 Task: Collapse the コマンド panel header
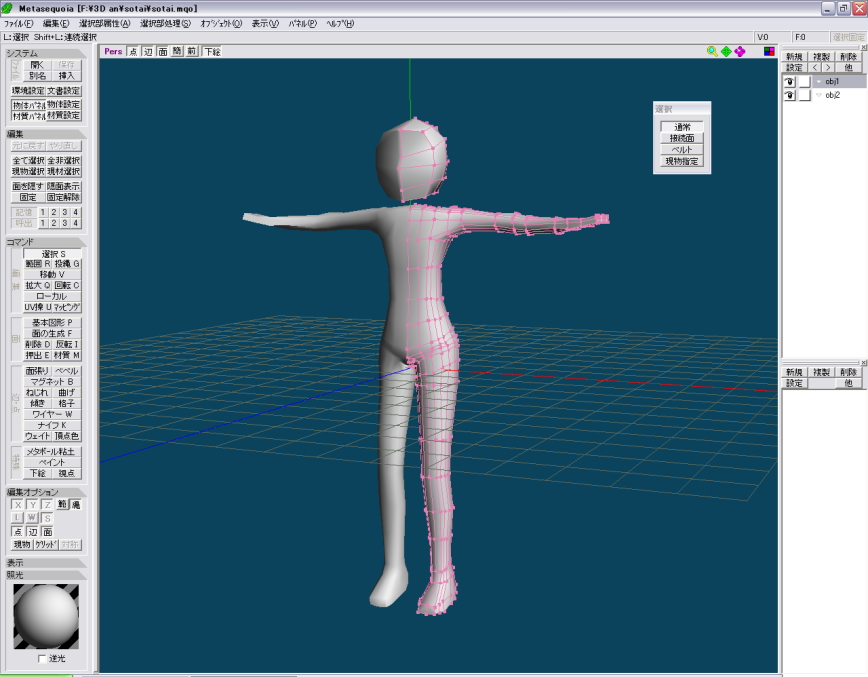[x=46, y=242]
